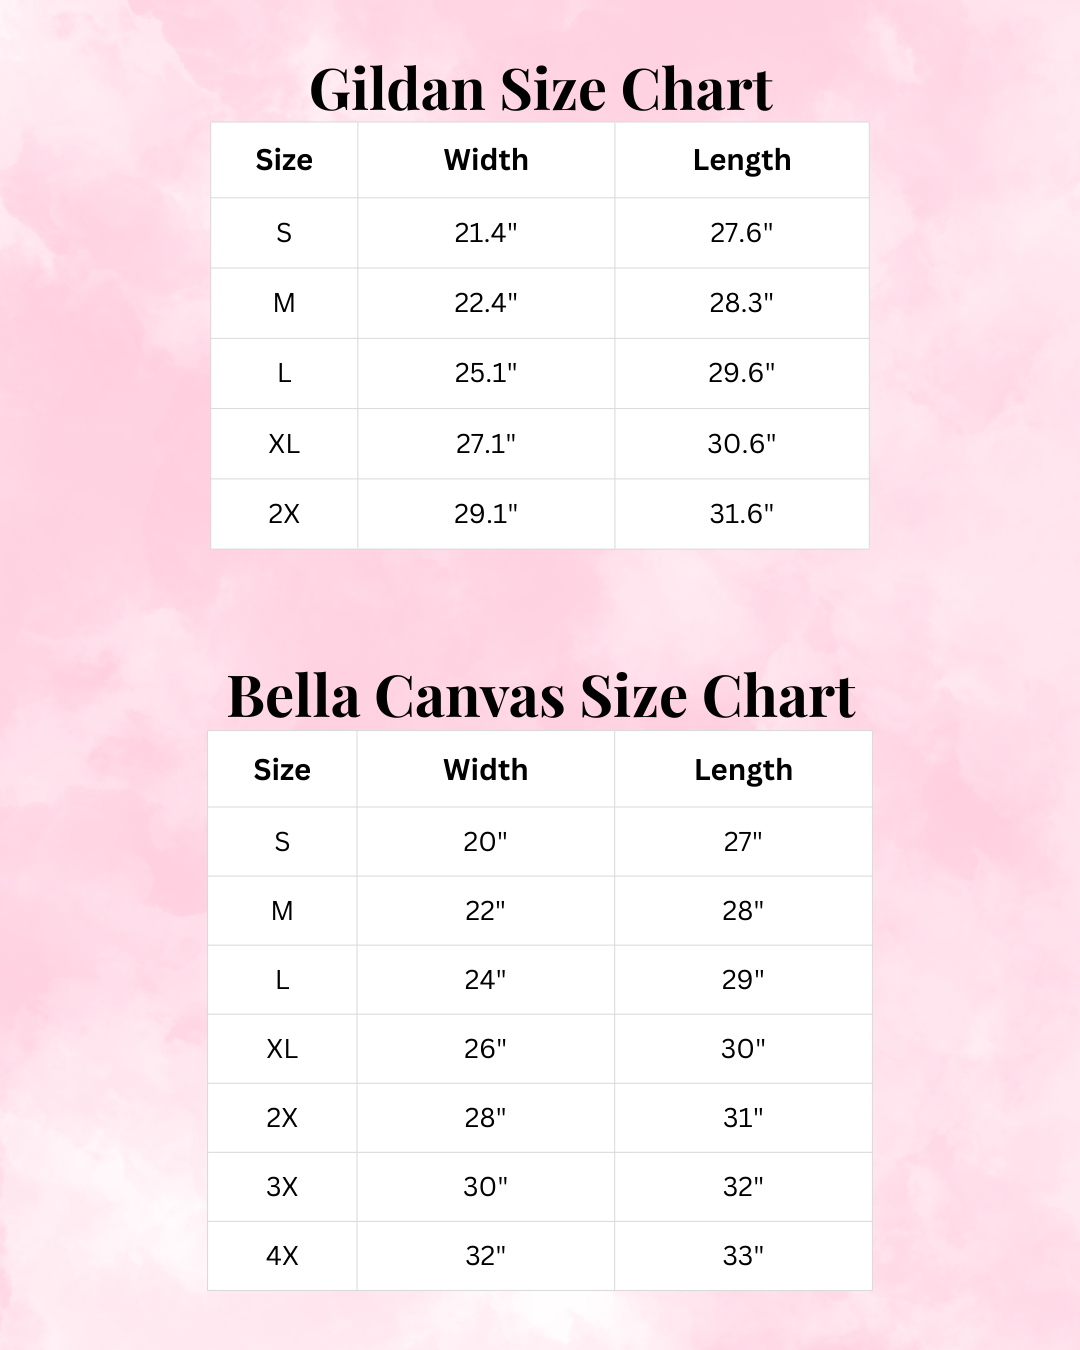The width and height of the screenshot is (1080, 1350).
Task: Click Gildan XL length 30.6" cell
Action: 742,443
